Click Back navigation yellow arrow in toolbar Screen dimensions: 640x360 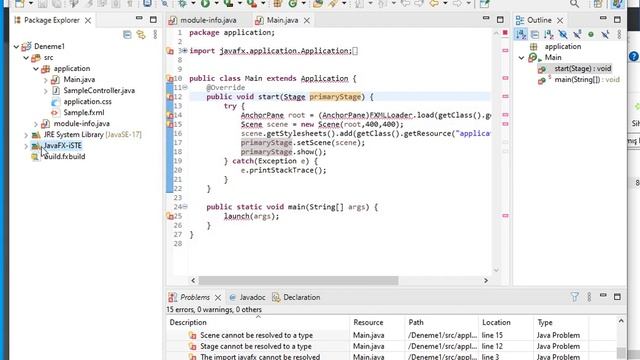(434, 4)
